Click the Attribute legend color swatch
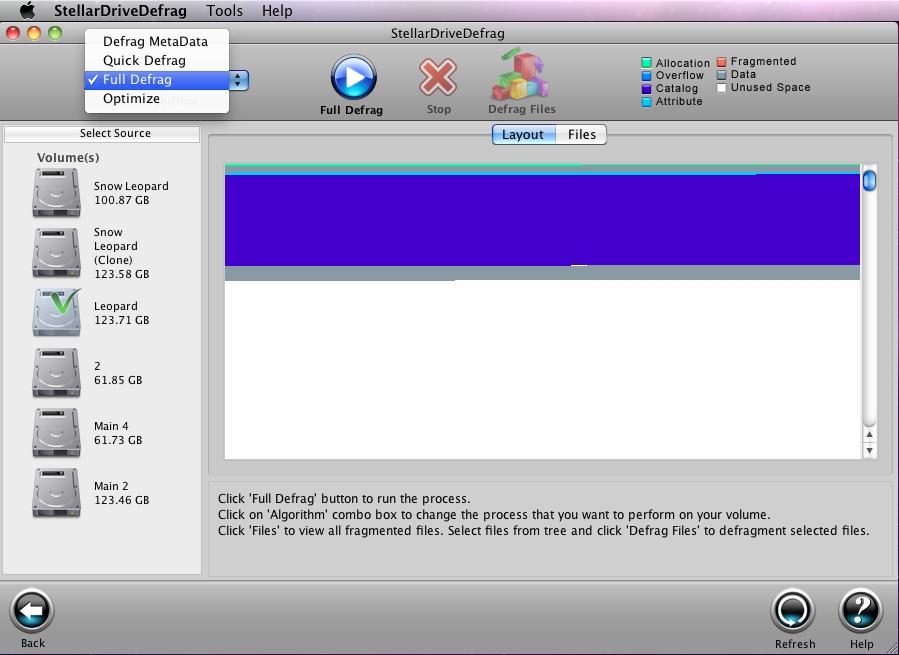The image size is (899, 655). [646, 102]
